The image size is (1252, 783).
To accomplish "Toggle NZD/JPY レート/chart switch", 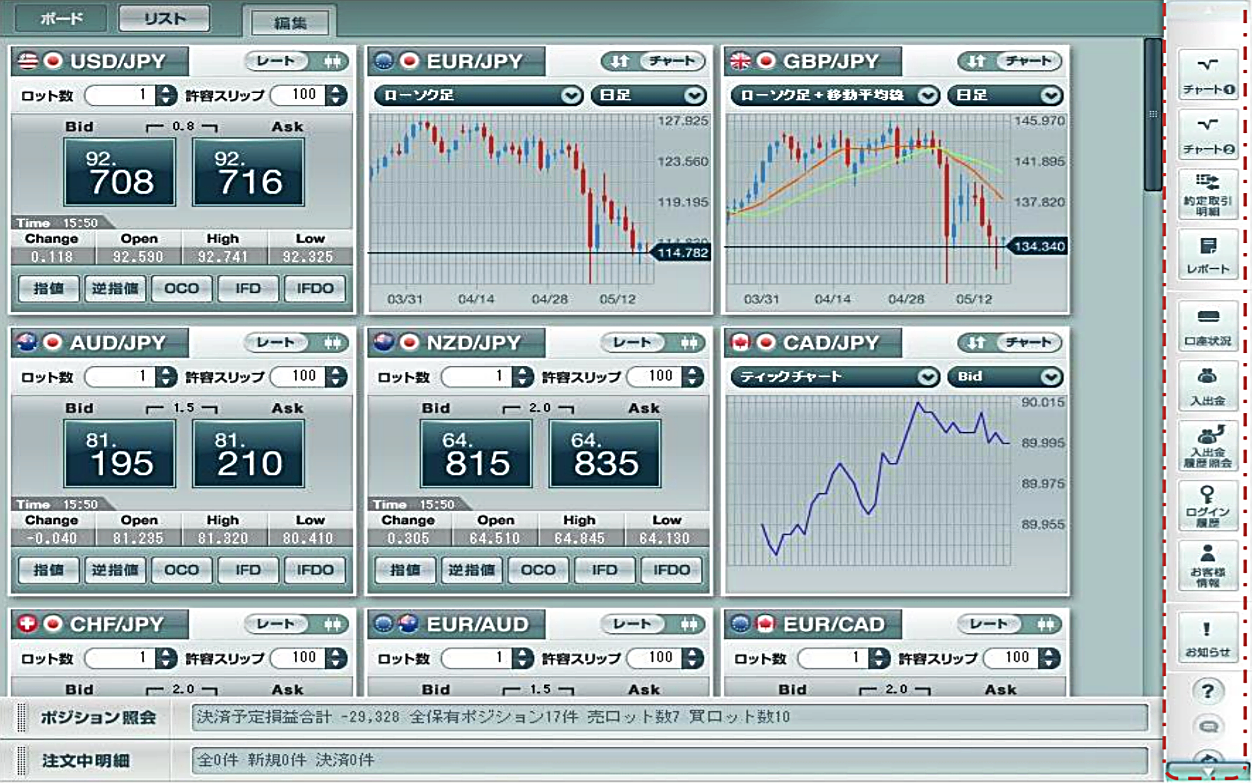I will point(652,343).
